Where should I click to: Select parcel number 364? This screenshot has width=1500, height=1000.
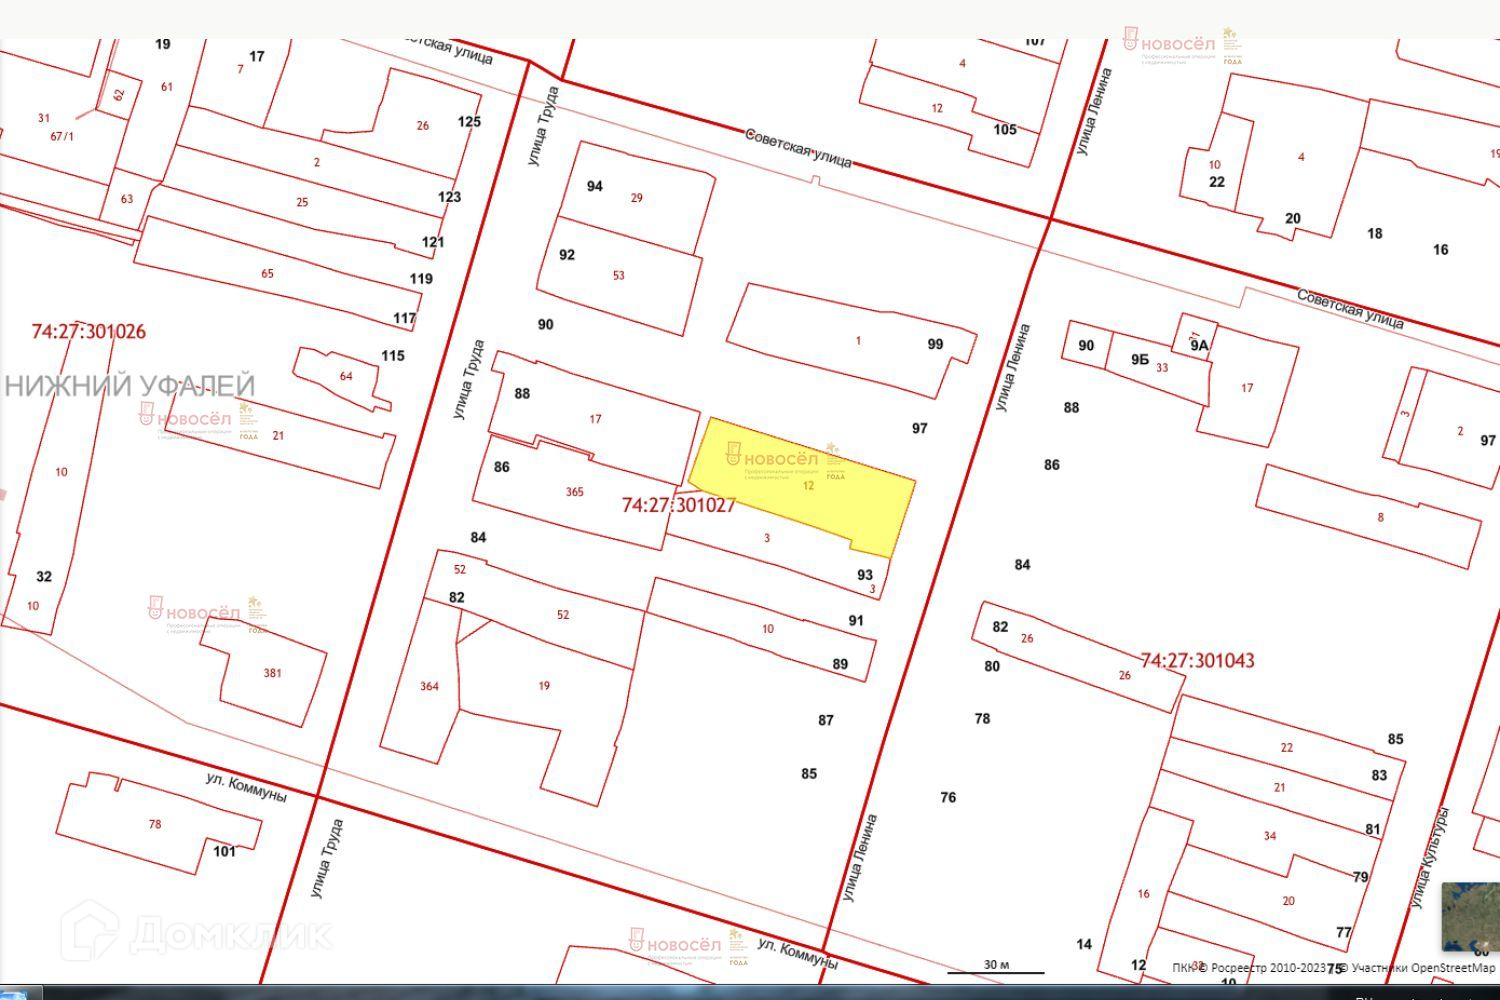tap(429, 686)
